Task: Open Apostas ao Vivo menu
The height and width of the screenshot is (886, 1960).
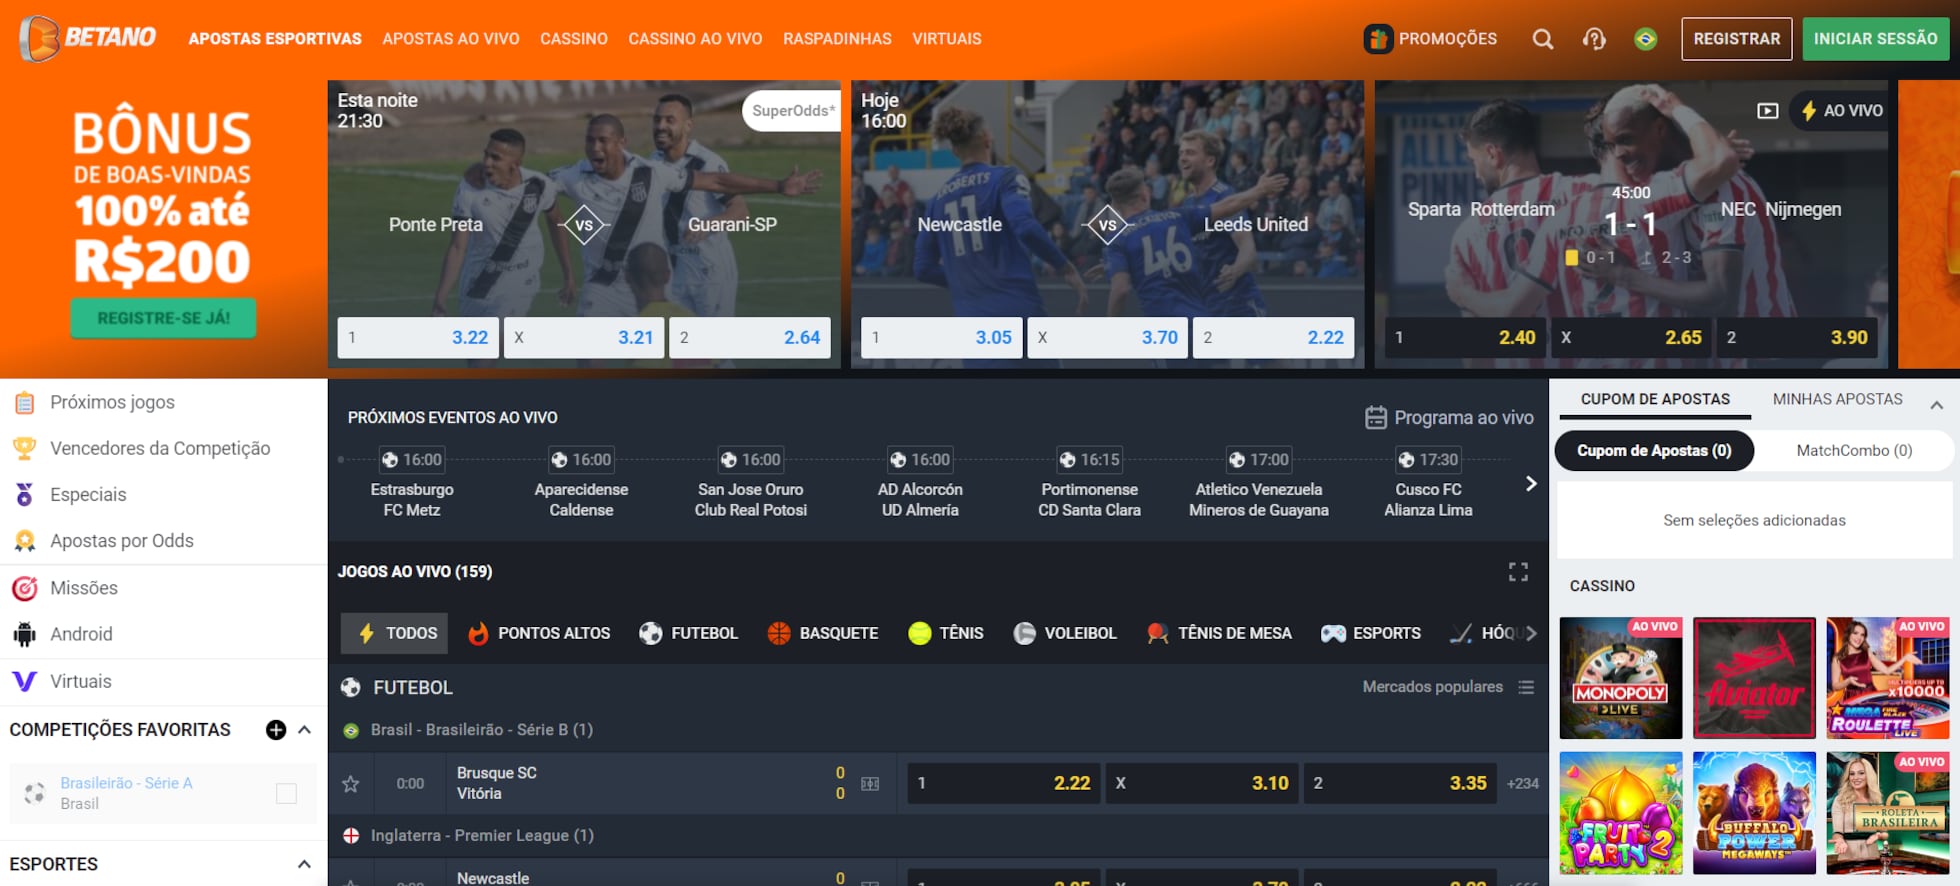Action: [x=451, y=39]
